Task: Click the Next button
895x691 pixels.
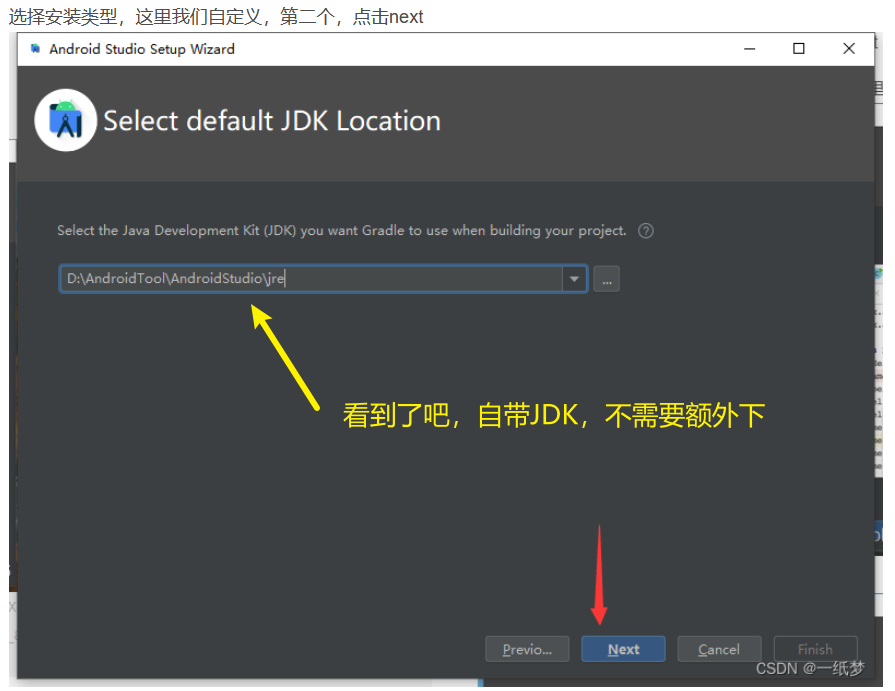Action: pyautogui.click(x=623, y=649)
